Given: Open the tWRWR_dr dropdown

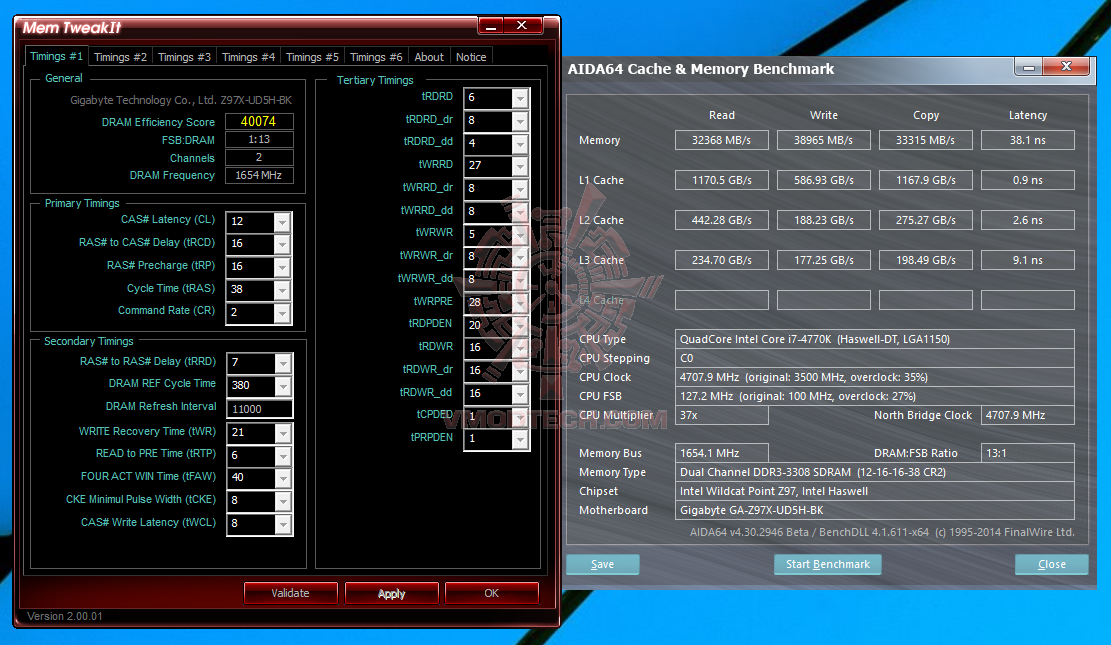Looking at the screenshot, I should (x=520, y=257).
